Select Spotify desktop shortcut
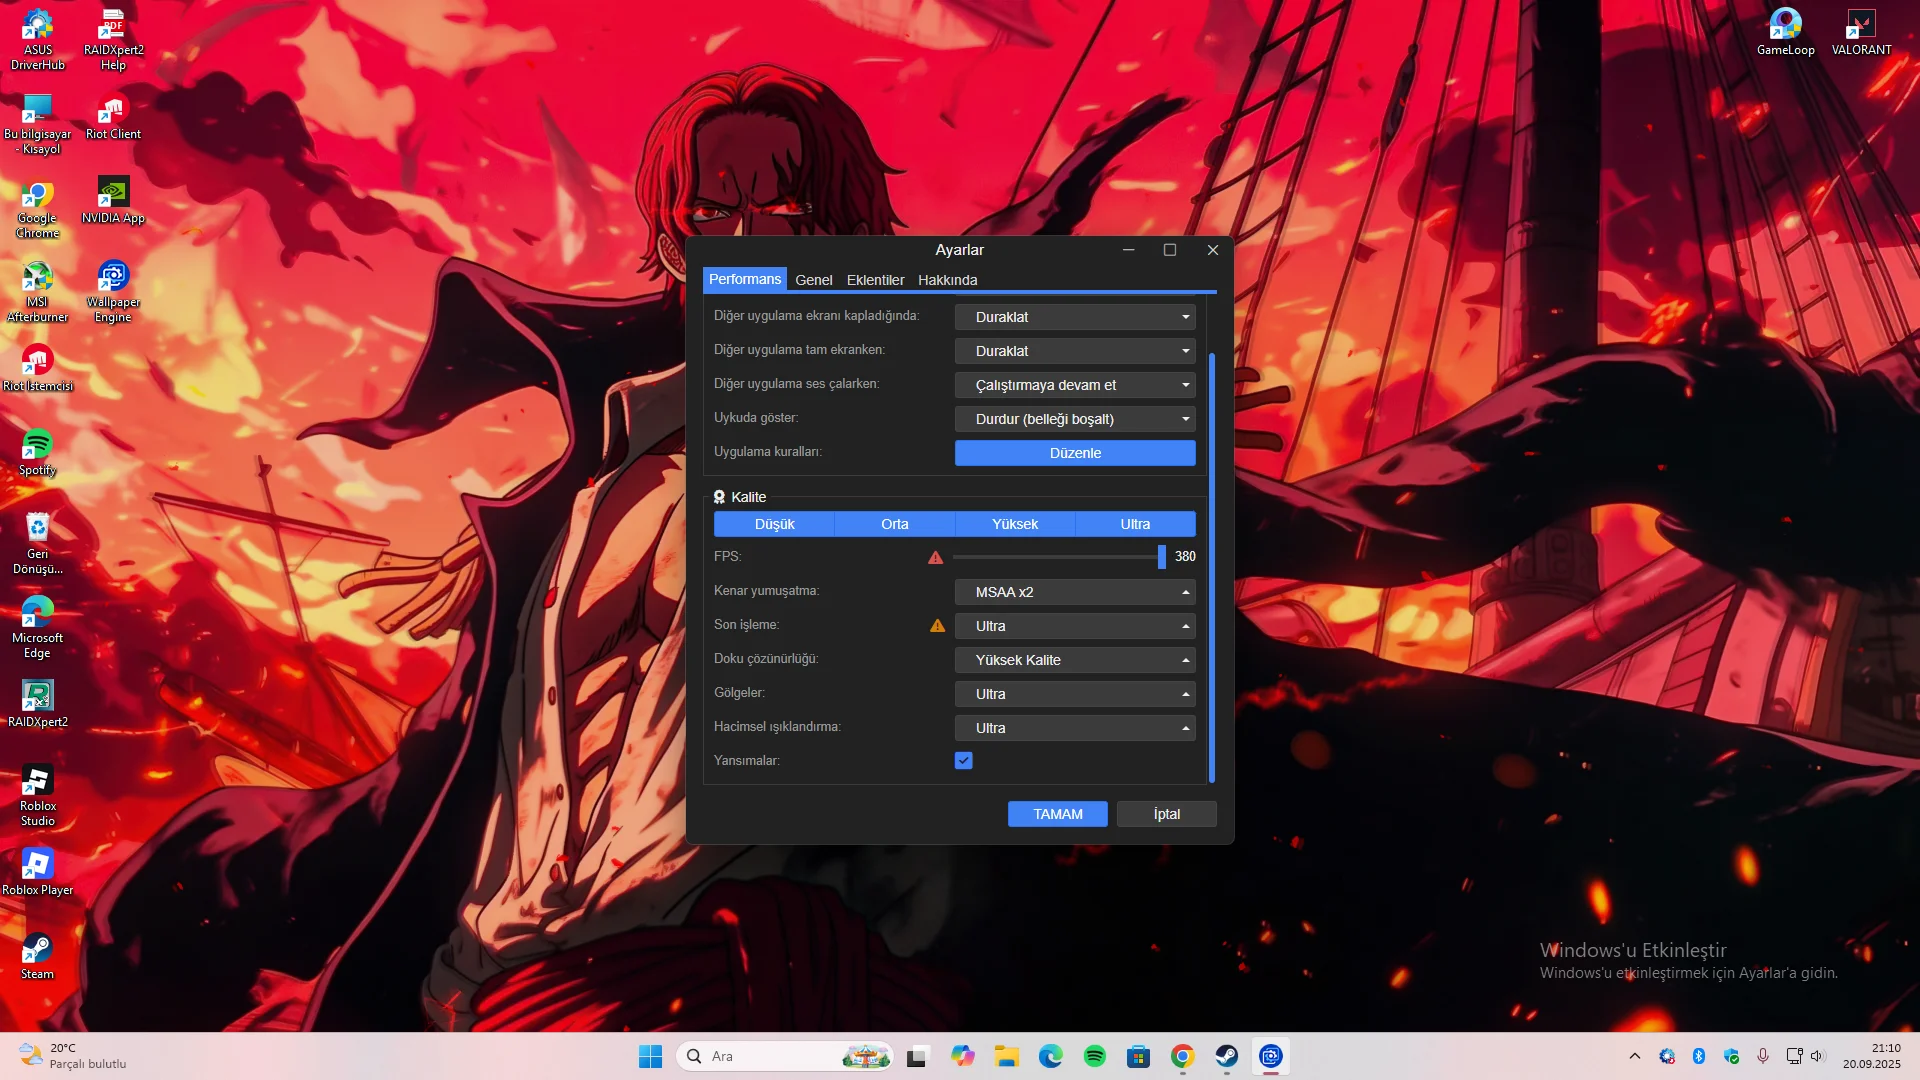The width and height of the screenshot is (1920, 1080). tap(38, 452)
